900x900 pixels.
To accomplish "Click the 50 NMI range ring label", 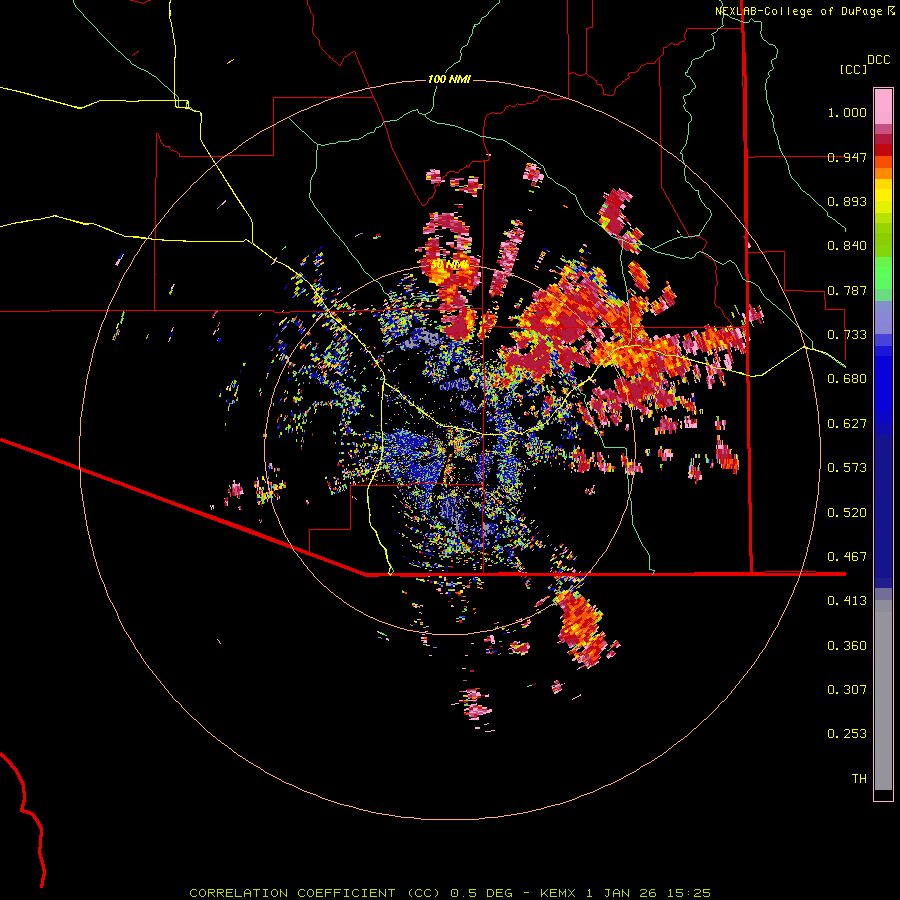I will point(449,265).
